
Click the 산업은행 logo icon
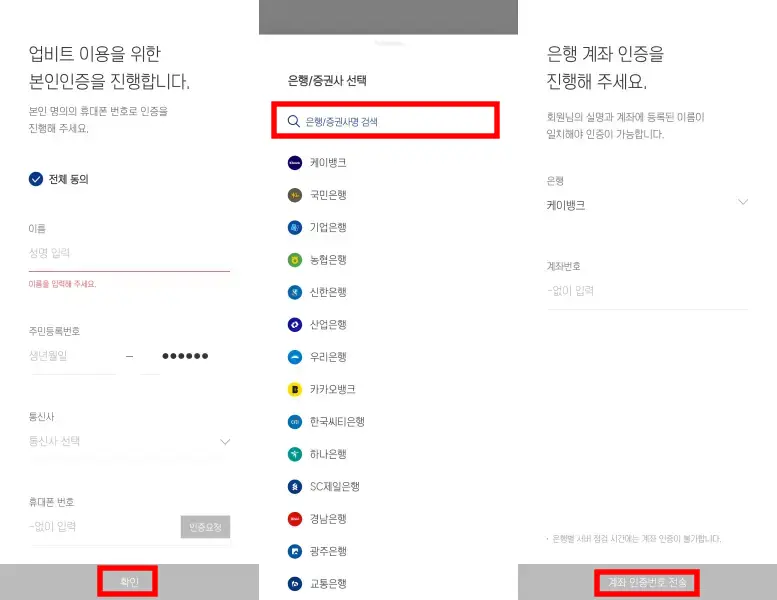(295, 325)
